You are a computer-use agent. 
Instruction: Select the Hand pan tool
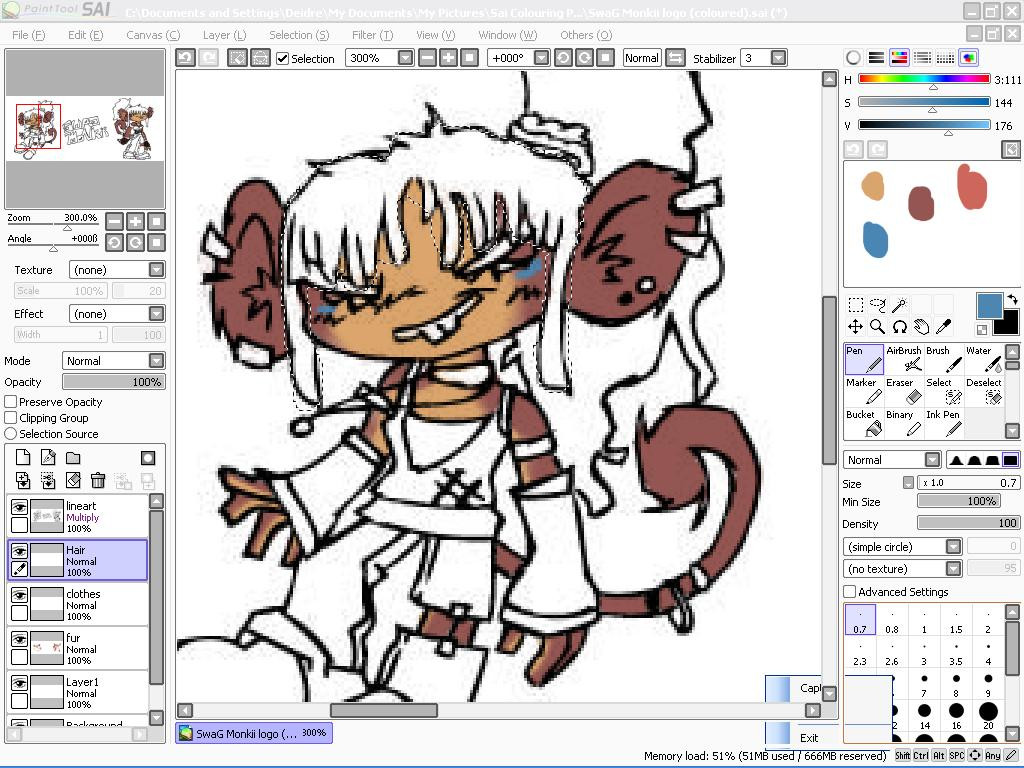(921, 327)
